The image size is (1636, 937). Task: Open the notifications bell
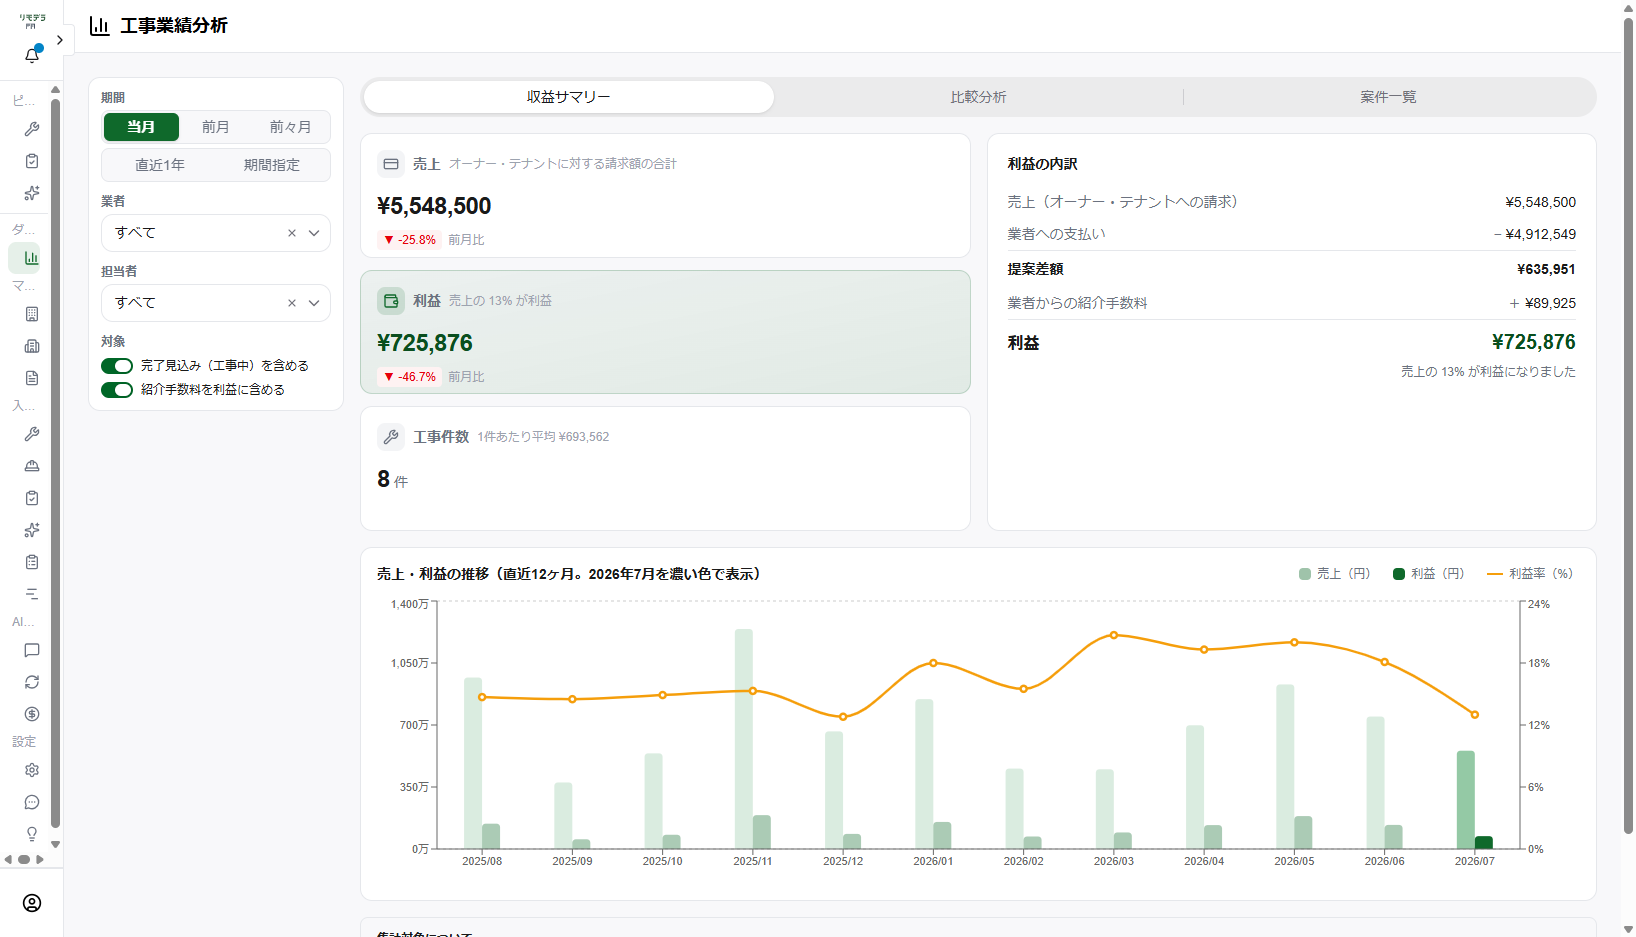[32, 55]
